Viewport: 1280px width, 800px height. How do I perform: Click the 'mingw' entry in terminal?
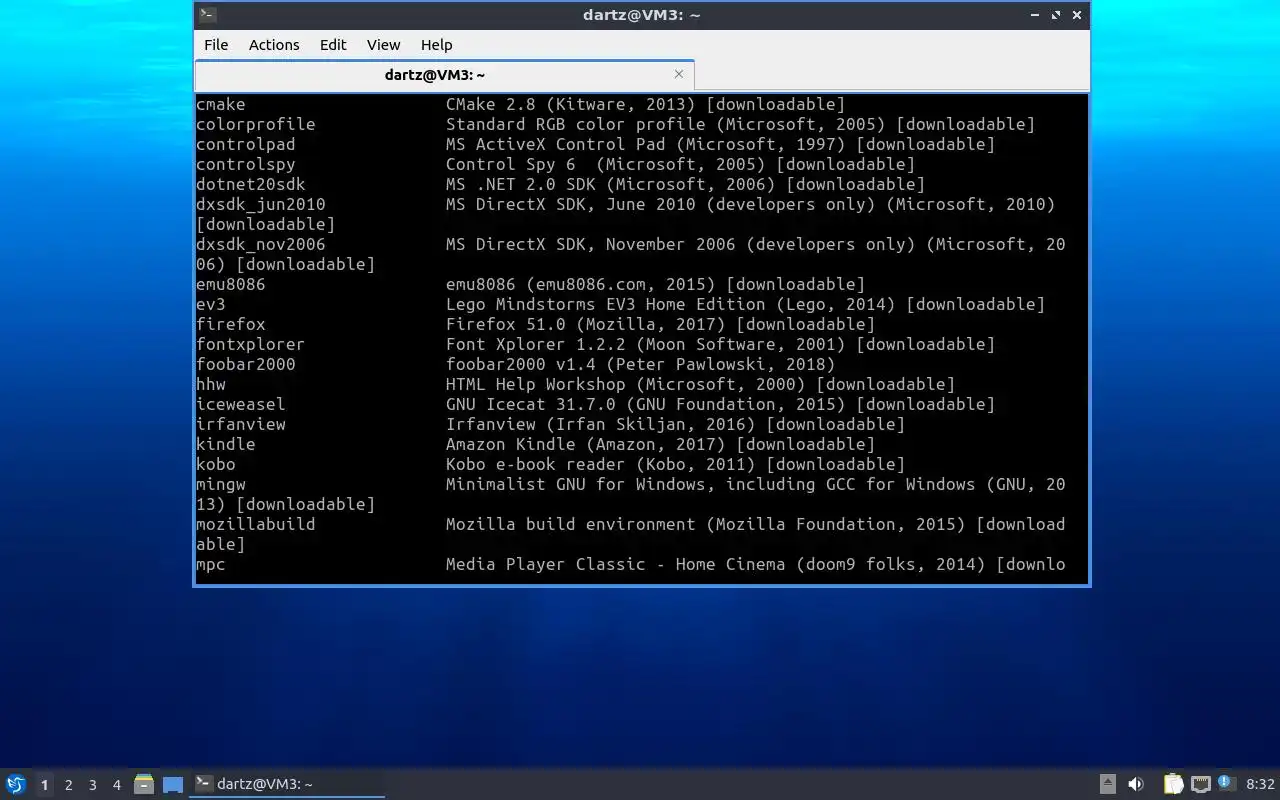(x=221, y=484)
